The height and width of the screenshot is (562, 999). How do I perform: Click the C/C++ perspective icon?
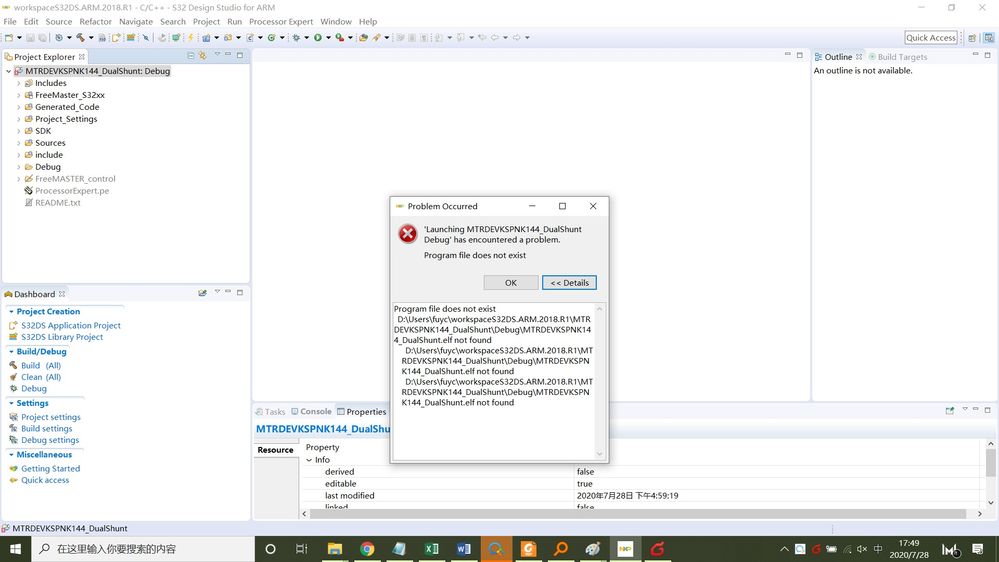tap(989, 38)
